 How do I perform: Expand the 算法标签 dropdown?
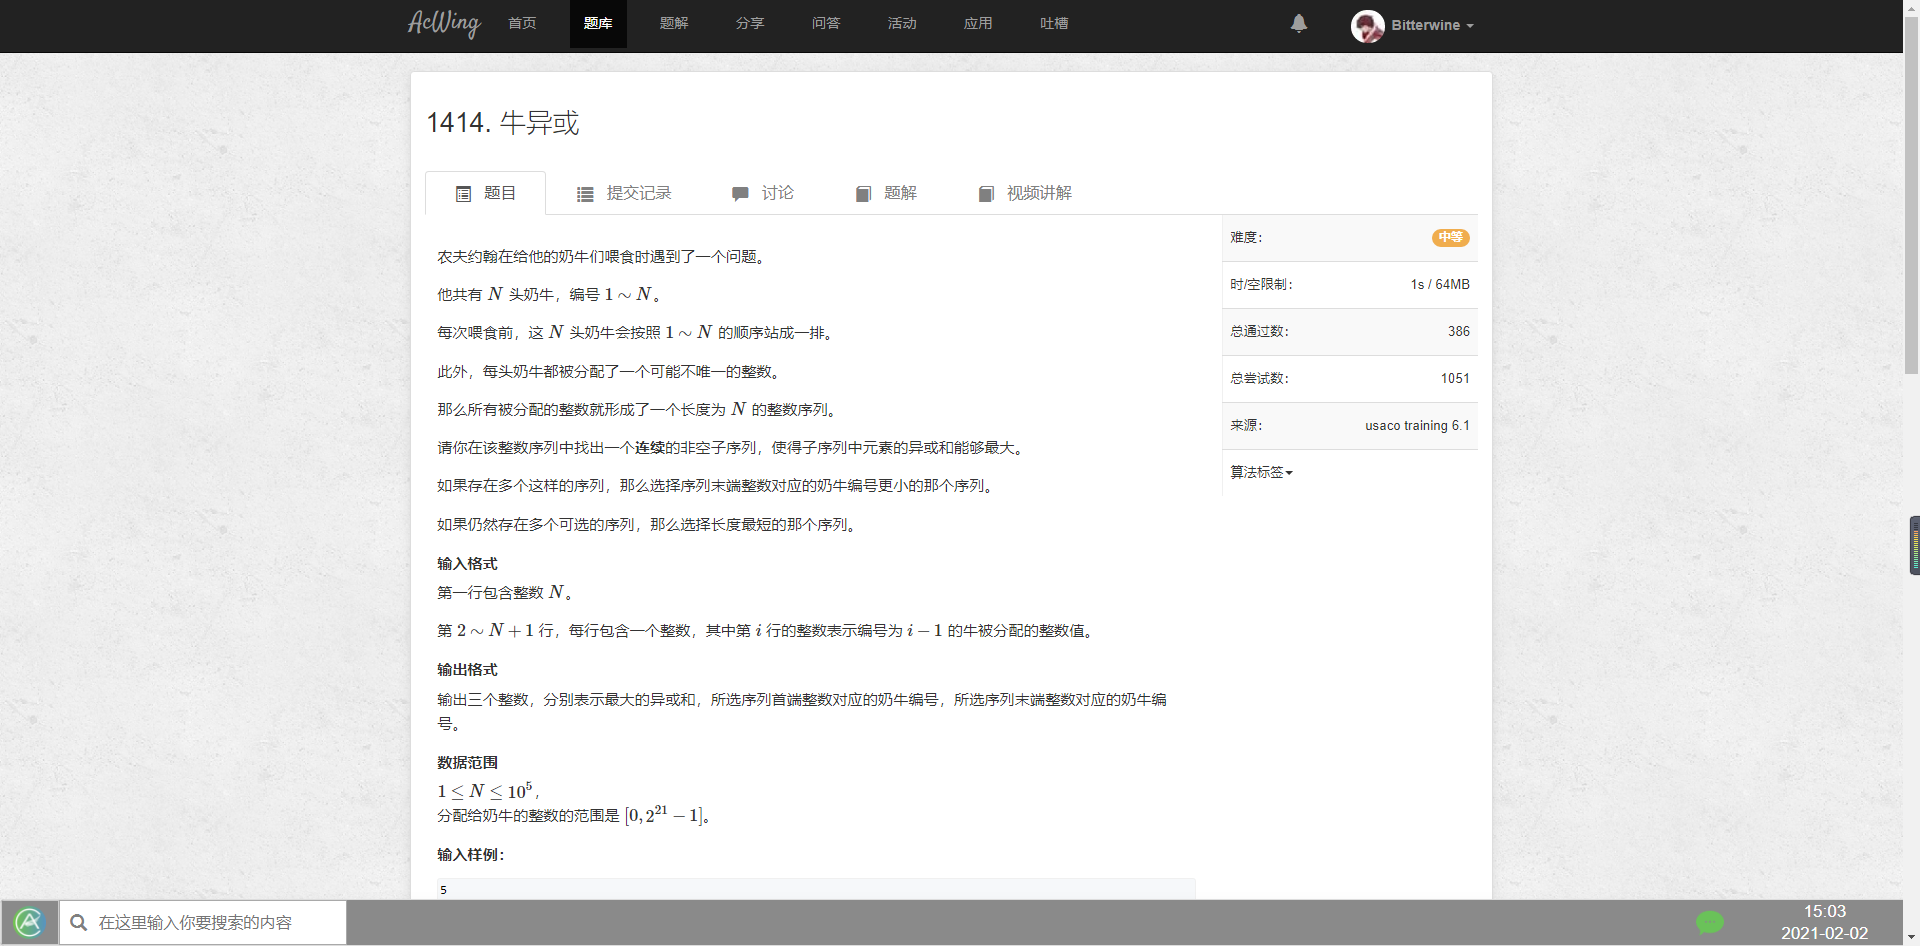tap(1261, 472)
